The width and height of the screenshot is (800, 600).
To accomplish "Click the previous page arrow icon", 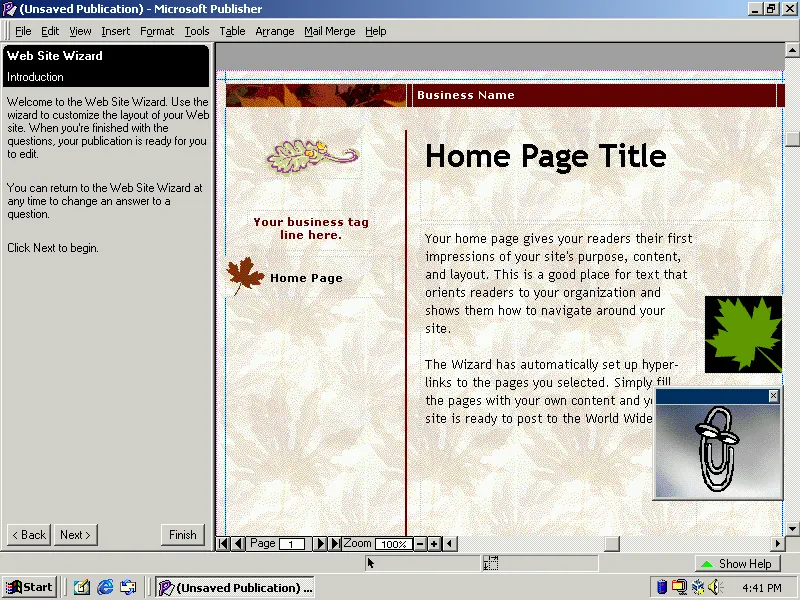I will tap(237, 544).
